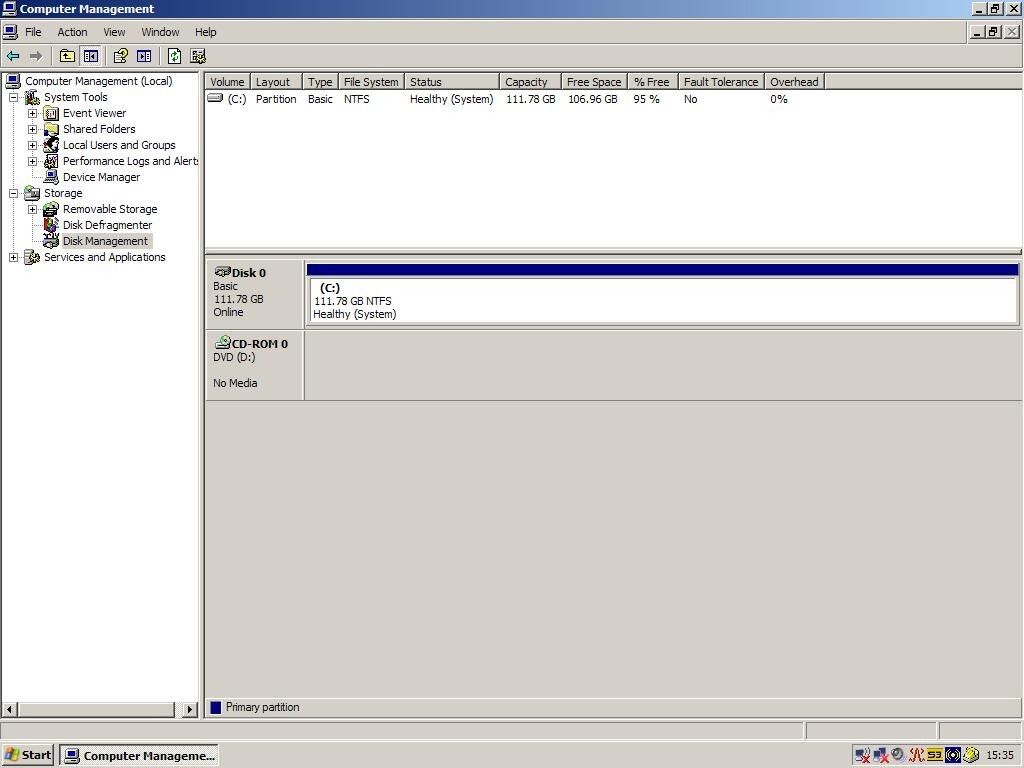Click Computer Management taskbar button
1024x768 pixels.
[139, 756]
